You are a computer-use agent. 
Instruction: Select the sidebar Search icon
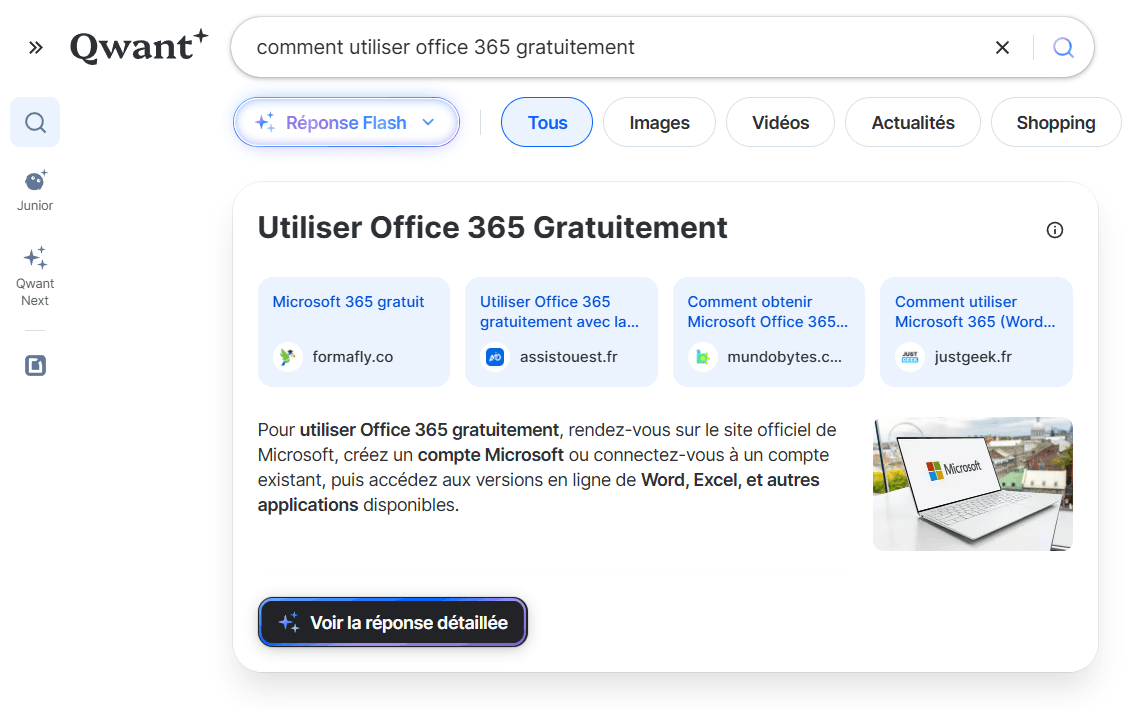(35, 122)
